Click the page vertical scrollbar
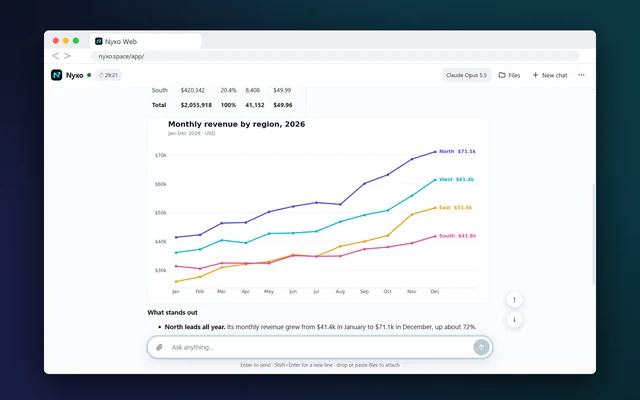The image size is (640, 400). [593, 235]
